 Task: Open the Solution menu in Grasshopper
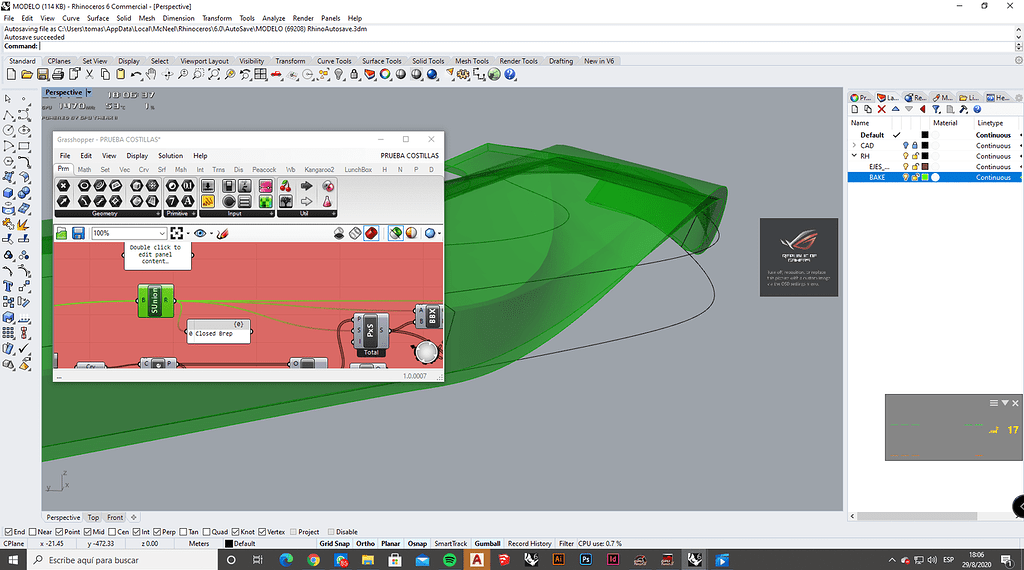click(170, 156)
